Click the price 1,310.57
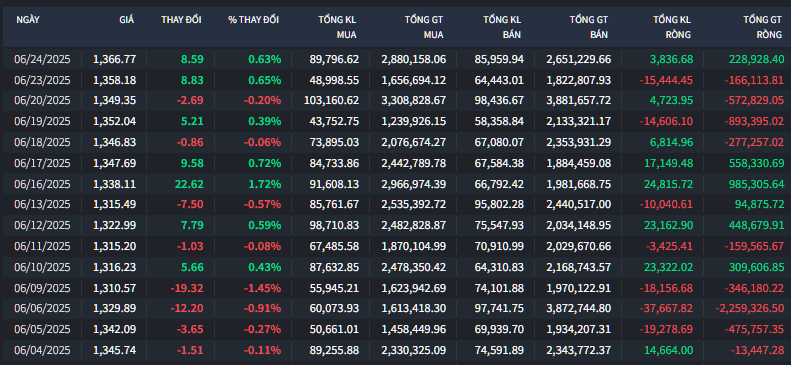The width and height of the screenshot is (791, 365). tap(115, 288)
